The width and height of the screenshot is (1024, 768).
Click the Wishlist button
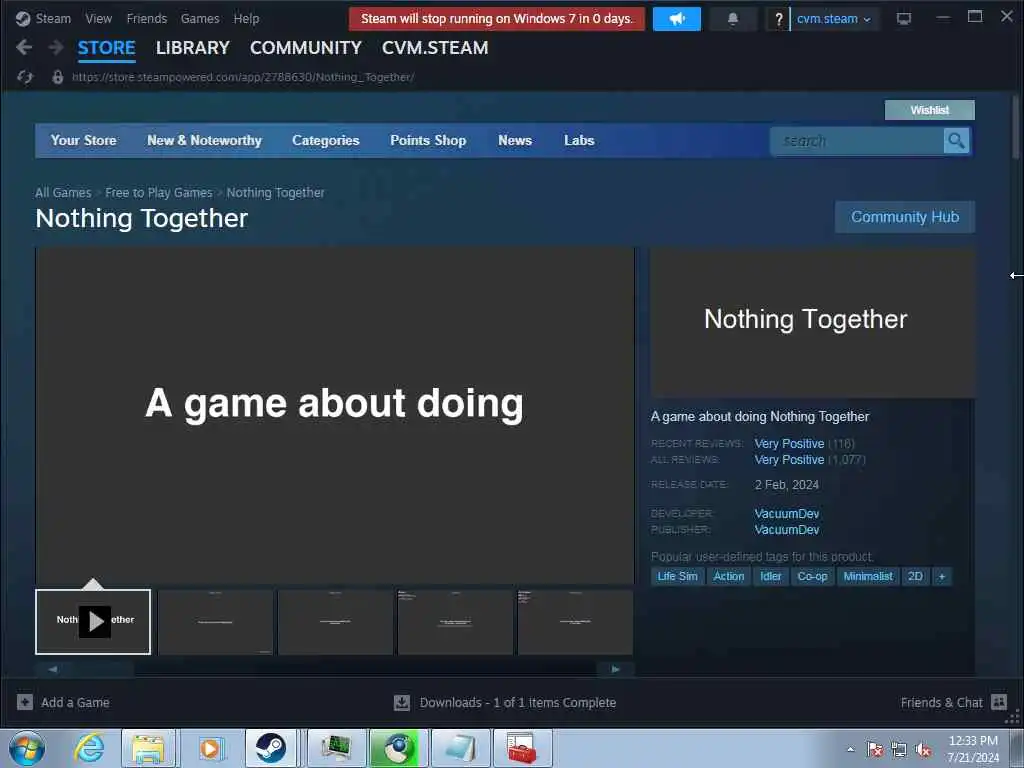930,110
